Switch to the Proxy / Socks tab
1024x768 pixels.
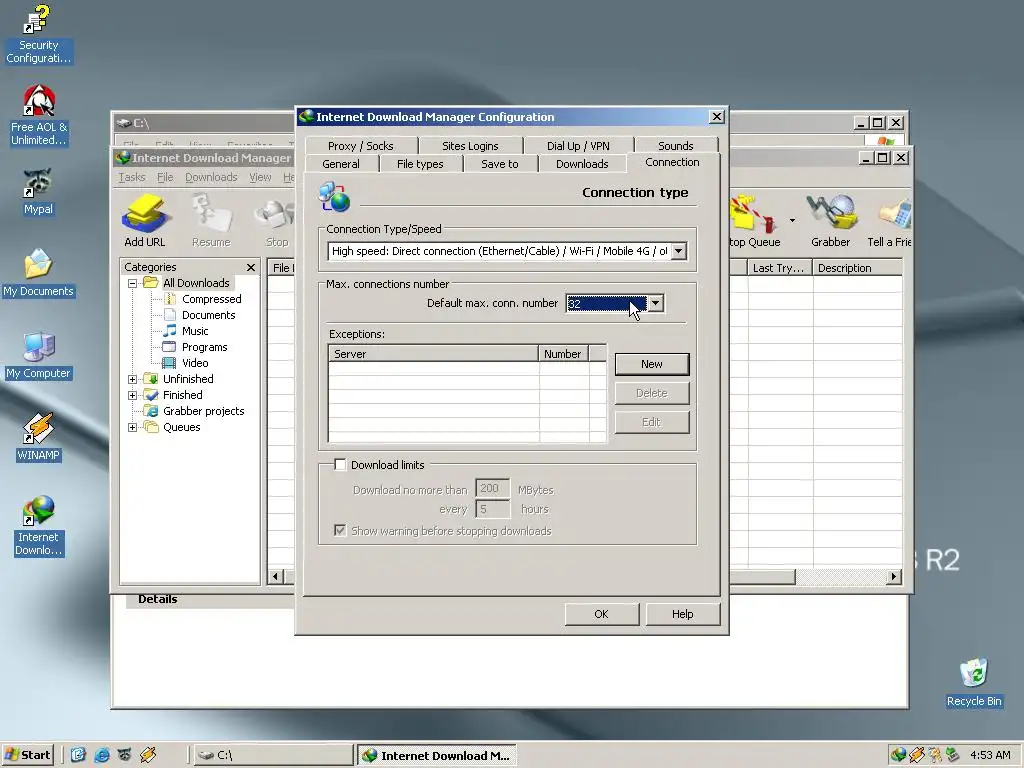(360, 146)
